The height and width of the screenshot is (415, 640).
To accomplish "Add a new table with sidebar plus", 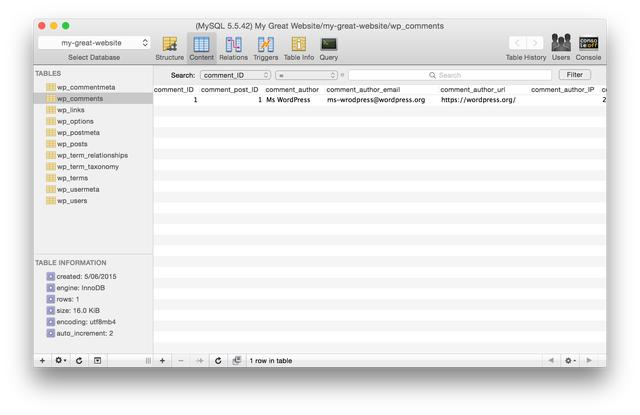I will 42,361.
